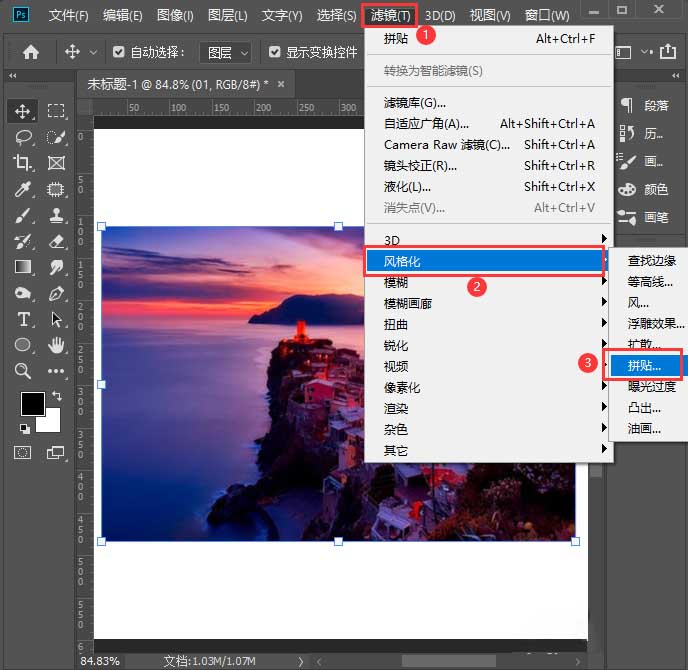
Task: Select the Eyedropper tool
Action: click(22, 189)
